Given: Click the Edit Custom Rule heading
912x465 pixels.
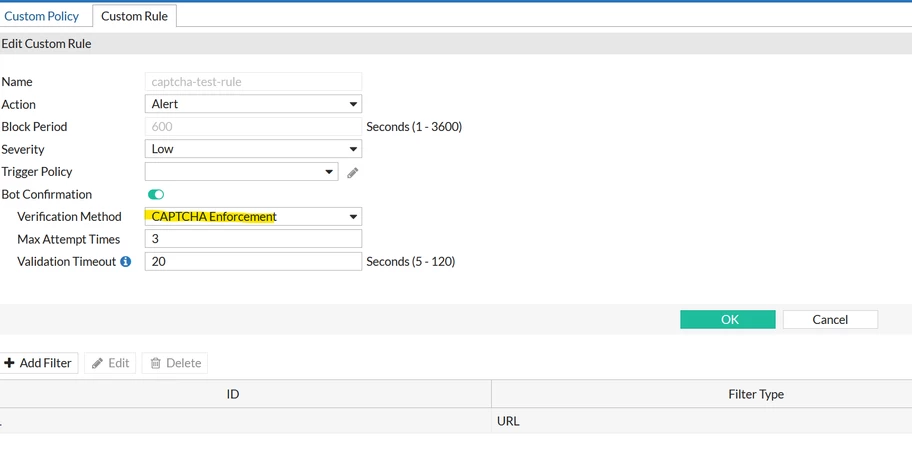Looking at the screenshot, I should tap(47, 44).
